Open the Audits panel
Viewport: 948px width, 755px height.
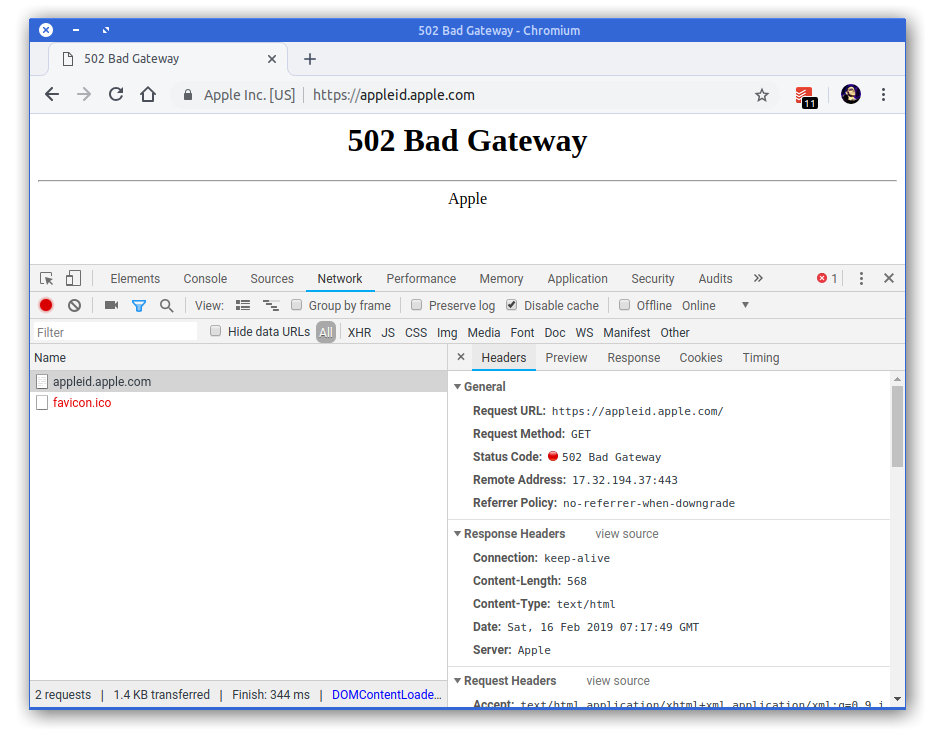pyautogui.click(x=715, y=279)
